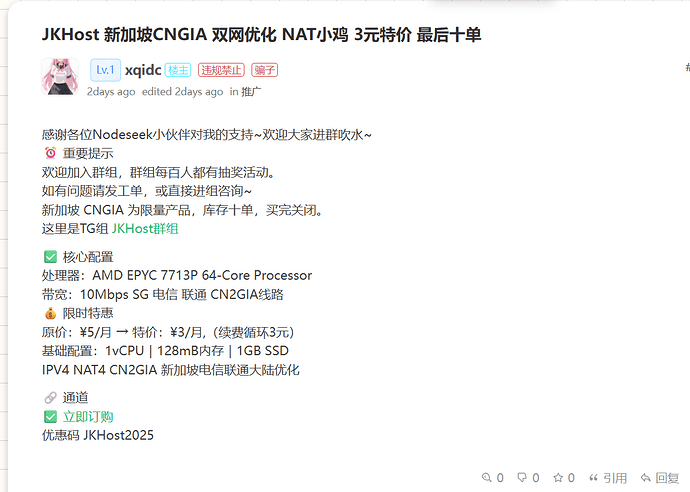The width and height of the screenshot is (690, 492).
Task: Click the 引用 quote button
Action: pos(608,477)
